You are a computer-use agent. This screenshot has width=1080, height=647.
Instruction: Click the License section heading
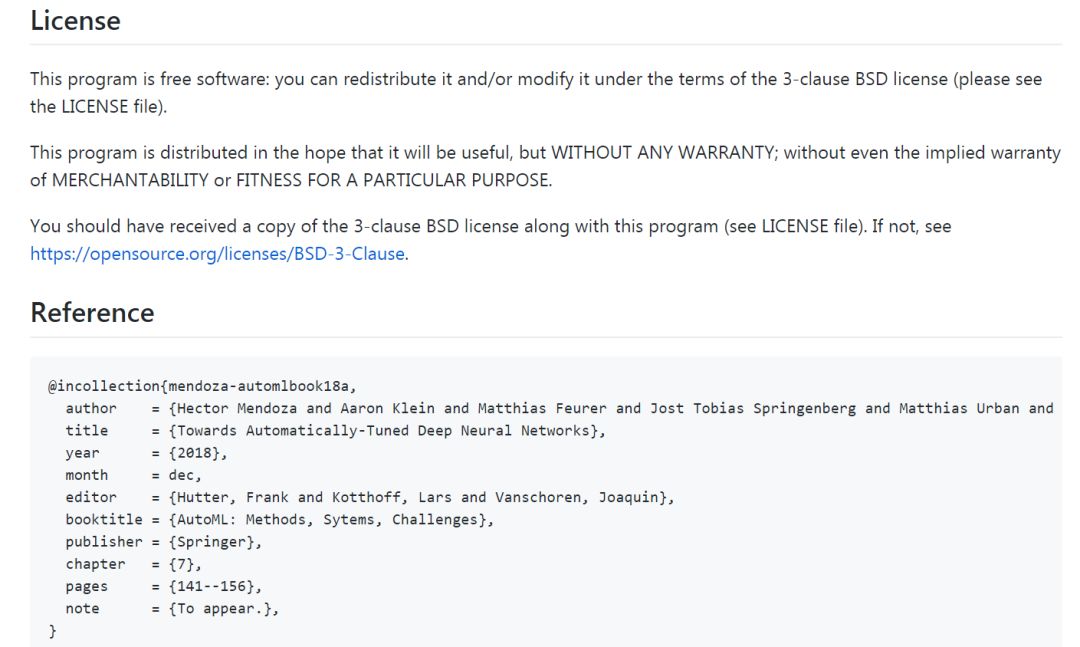(75, 21)
